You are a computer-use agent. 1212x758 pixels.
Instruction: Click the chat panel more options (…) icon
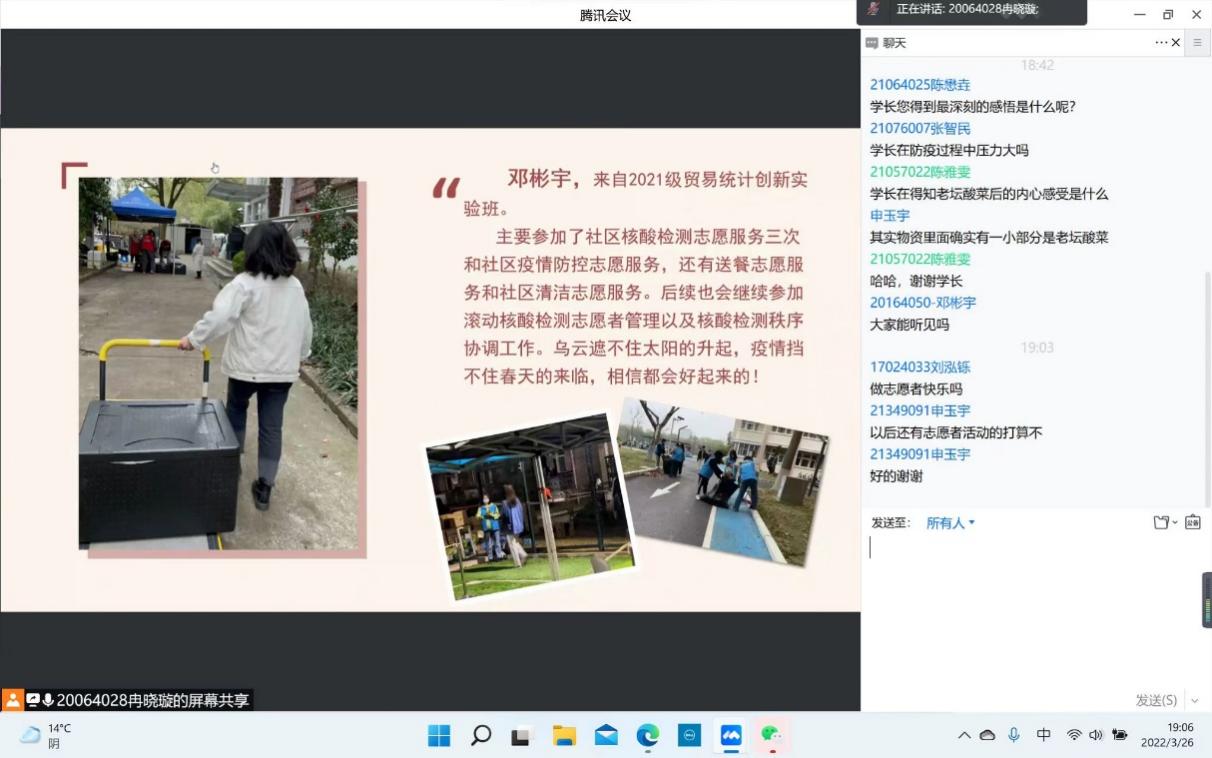point(1161,42)
